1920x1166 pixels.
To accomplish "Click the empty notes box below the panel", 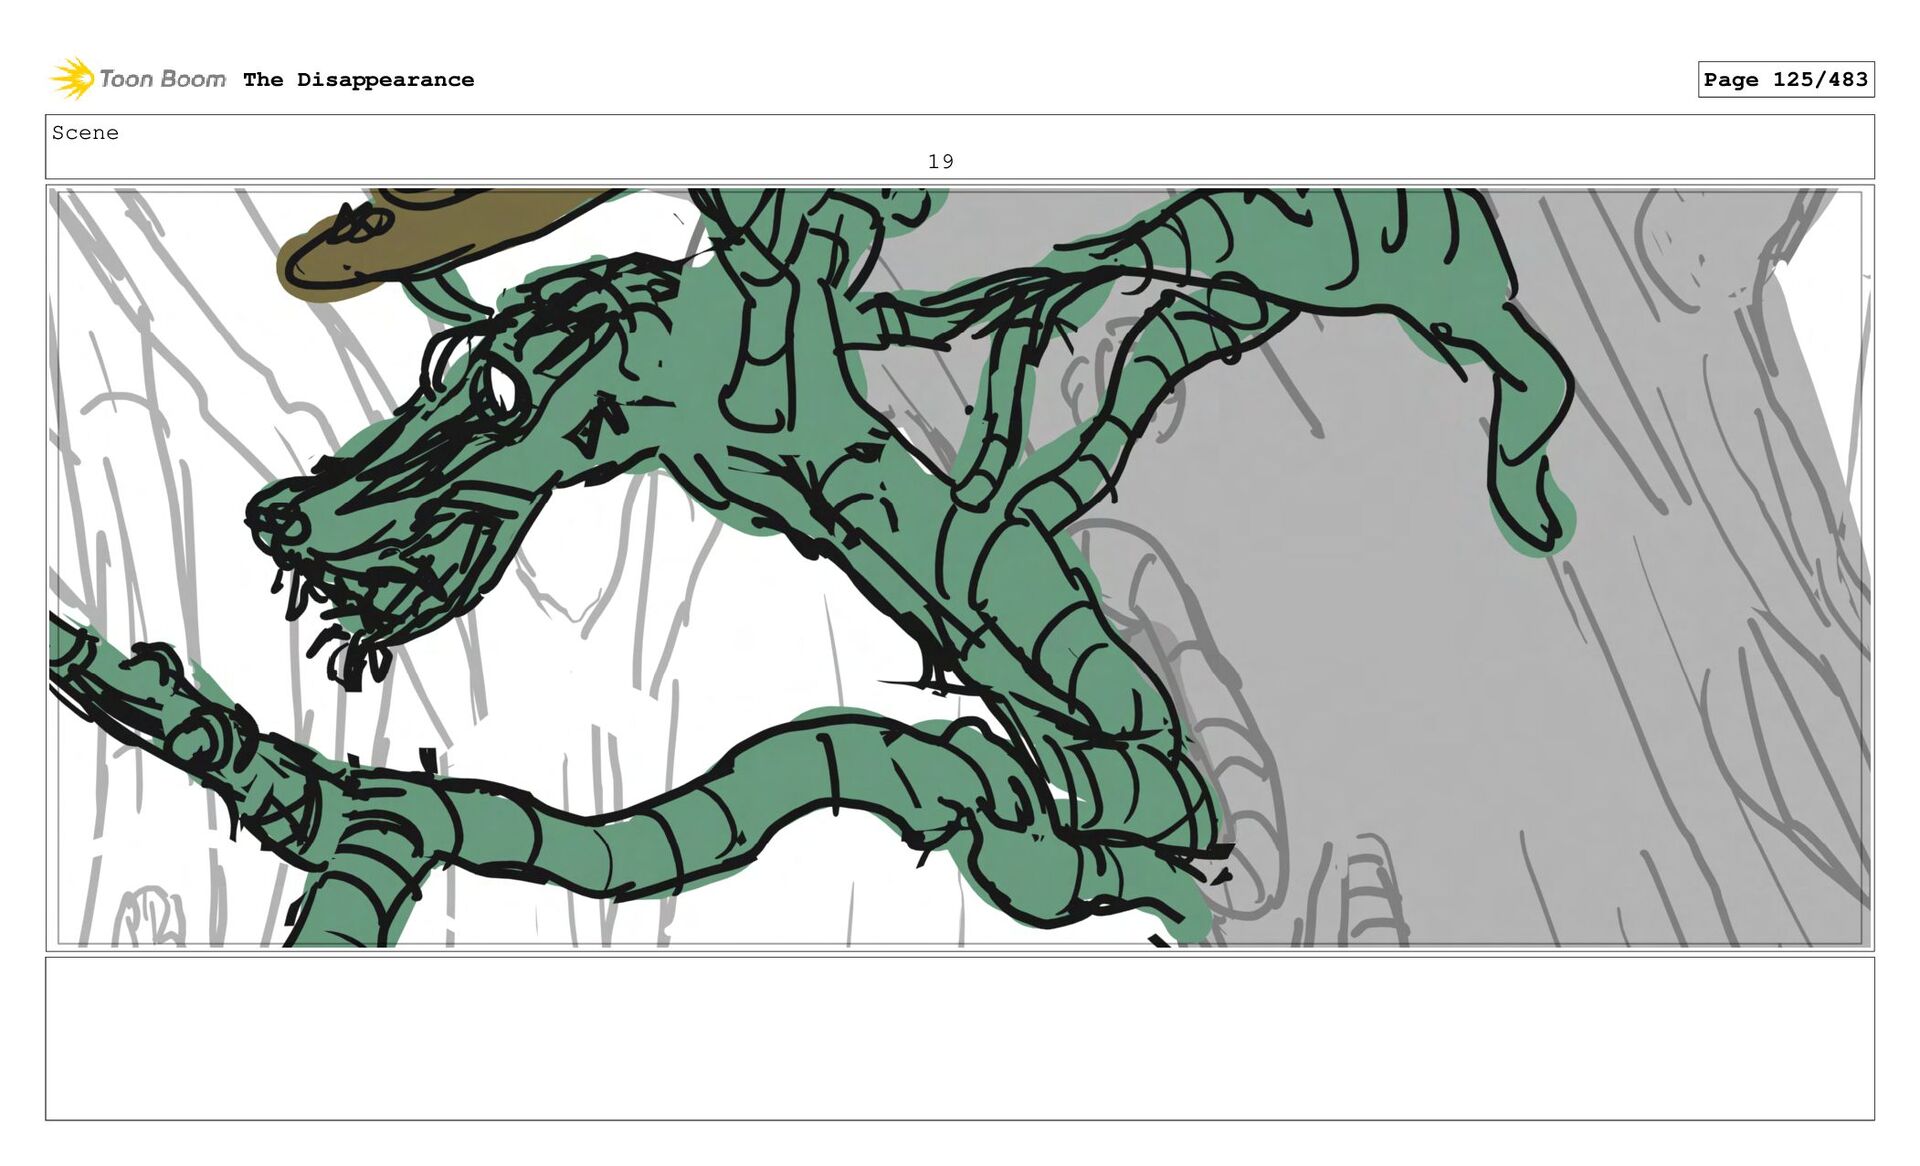I will [x=960, y=1039].
